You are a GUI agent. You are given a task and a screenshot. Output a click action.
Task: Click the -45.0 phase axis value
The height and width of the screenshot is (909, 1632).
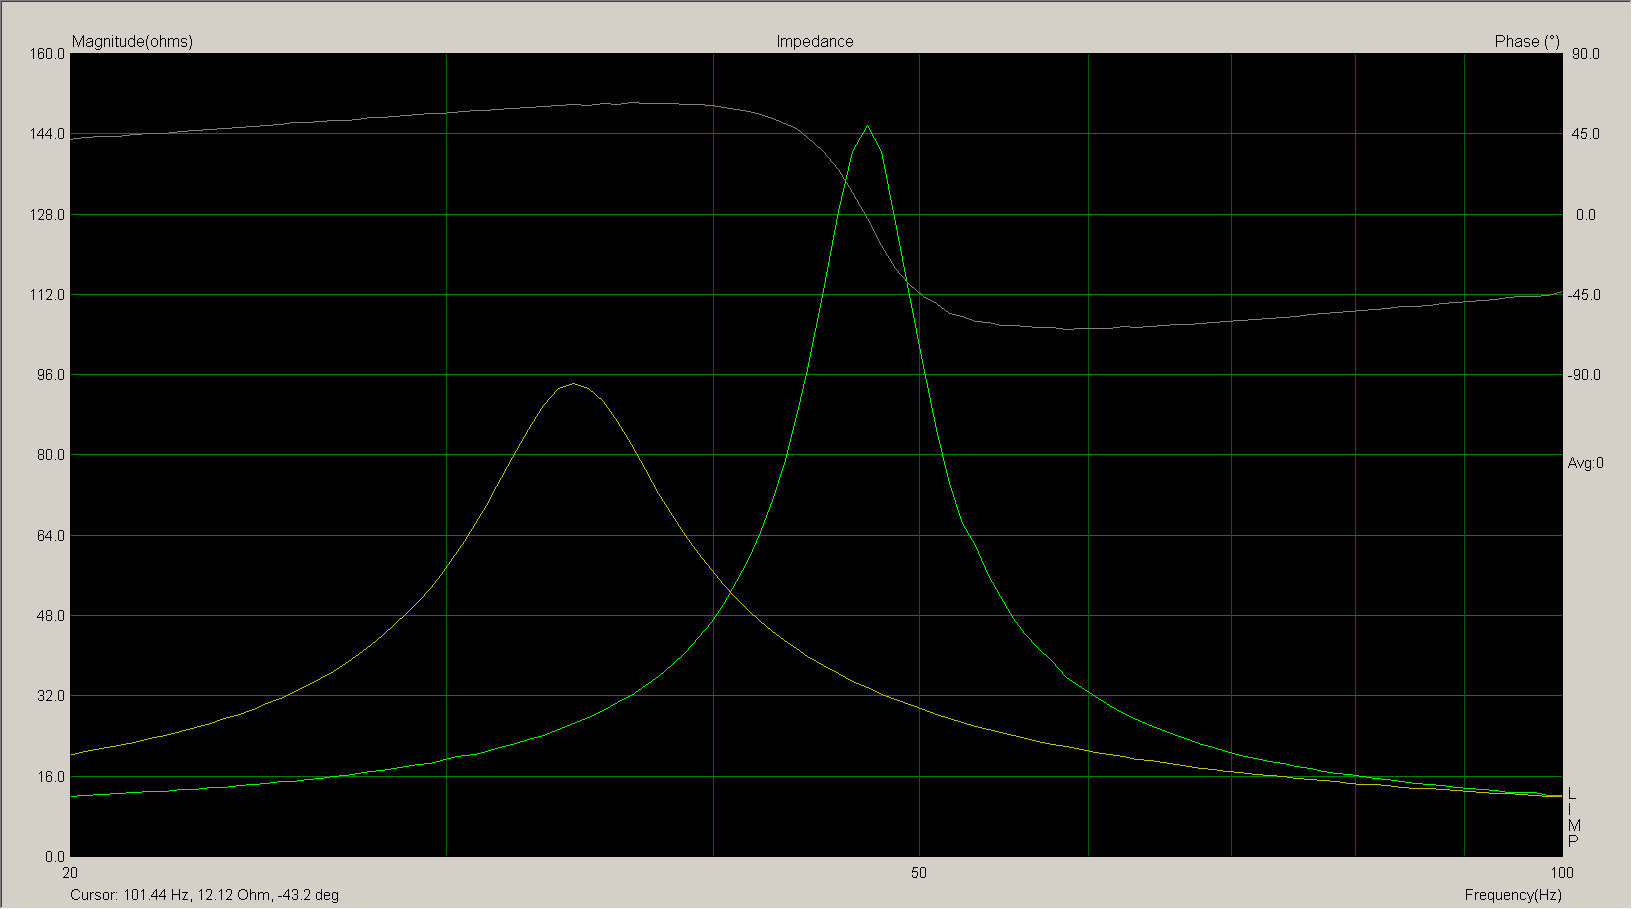[1584, 295]
